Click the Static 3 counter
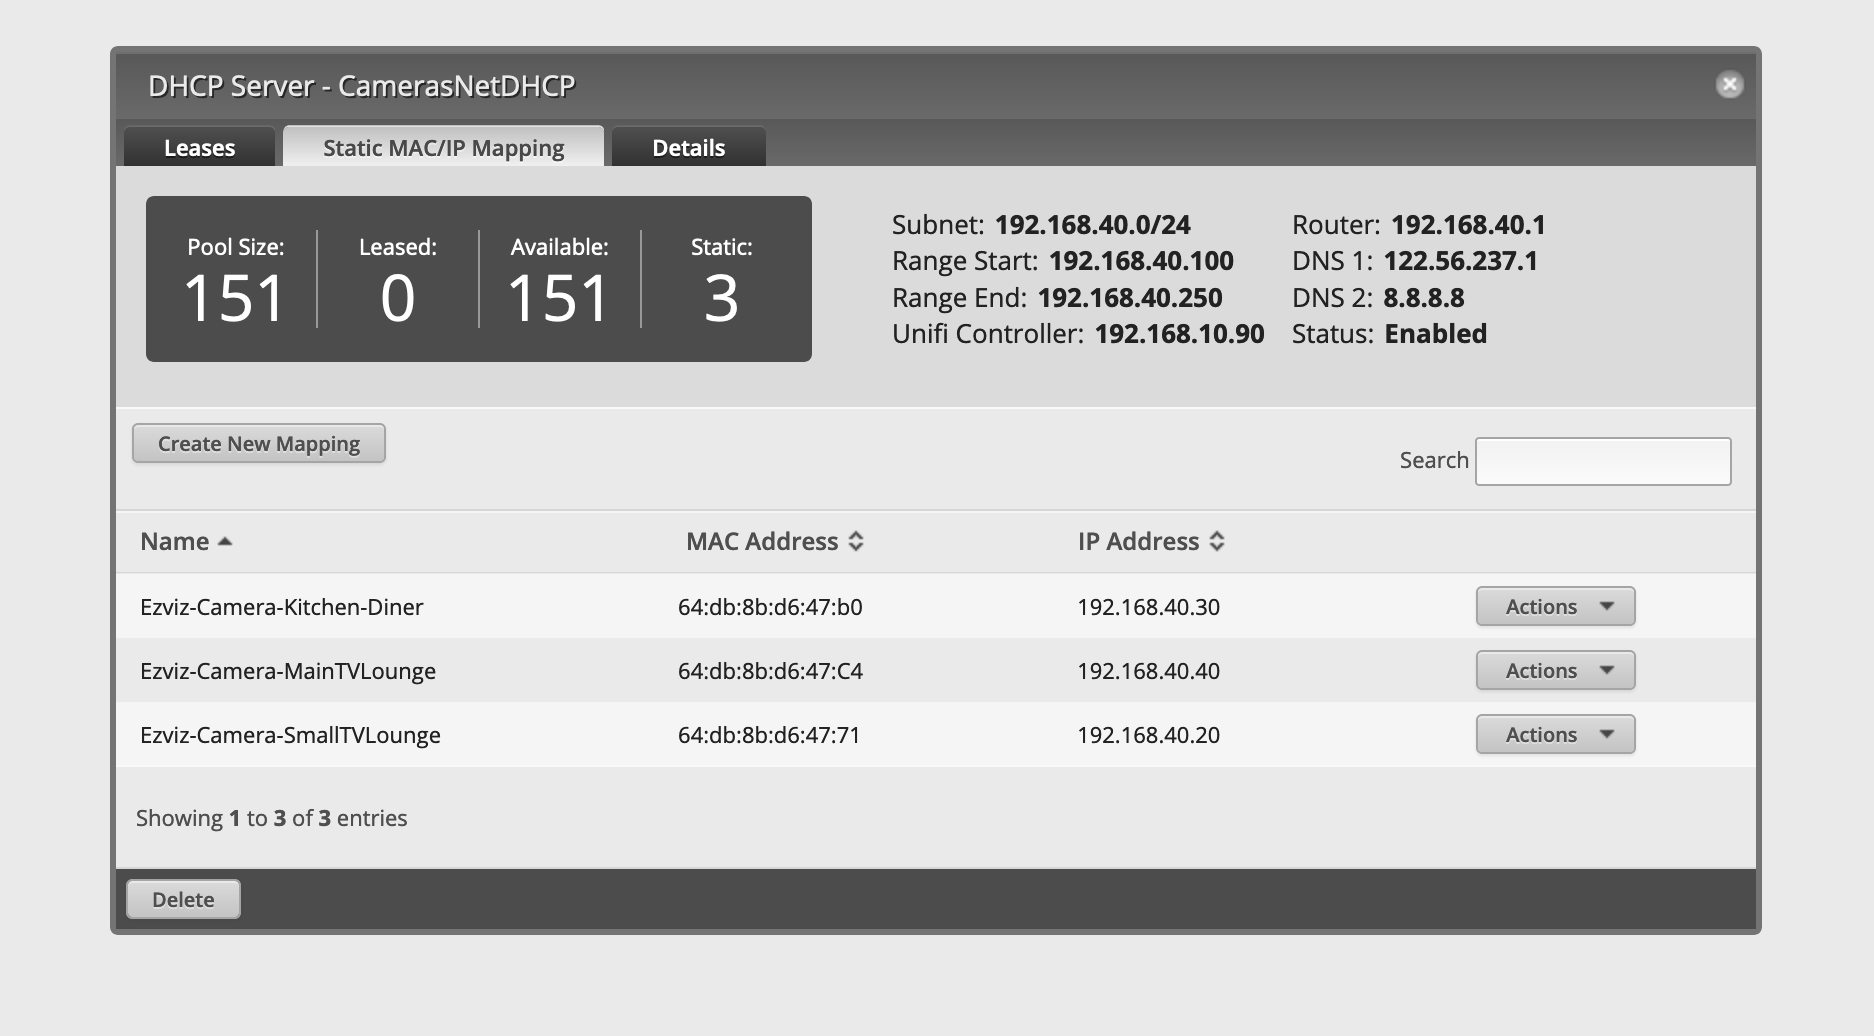The image size is (1874, 1036). [x=721, y=280]
